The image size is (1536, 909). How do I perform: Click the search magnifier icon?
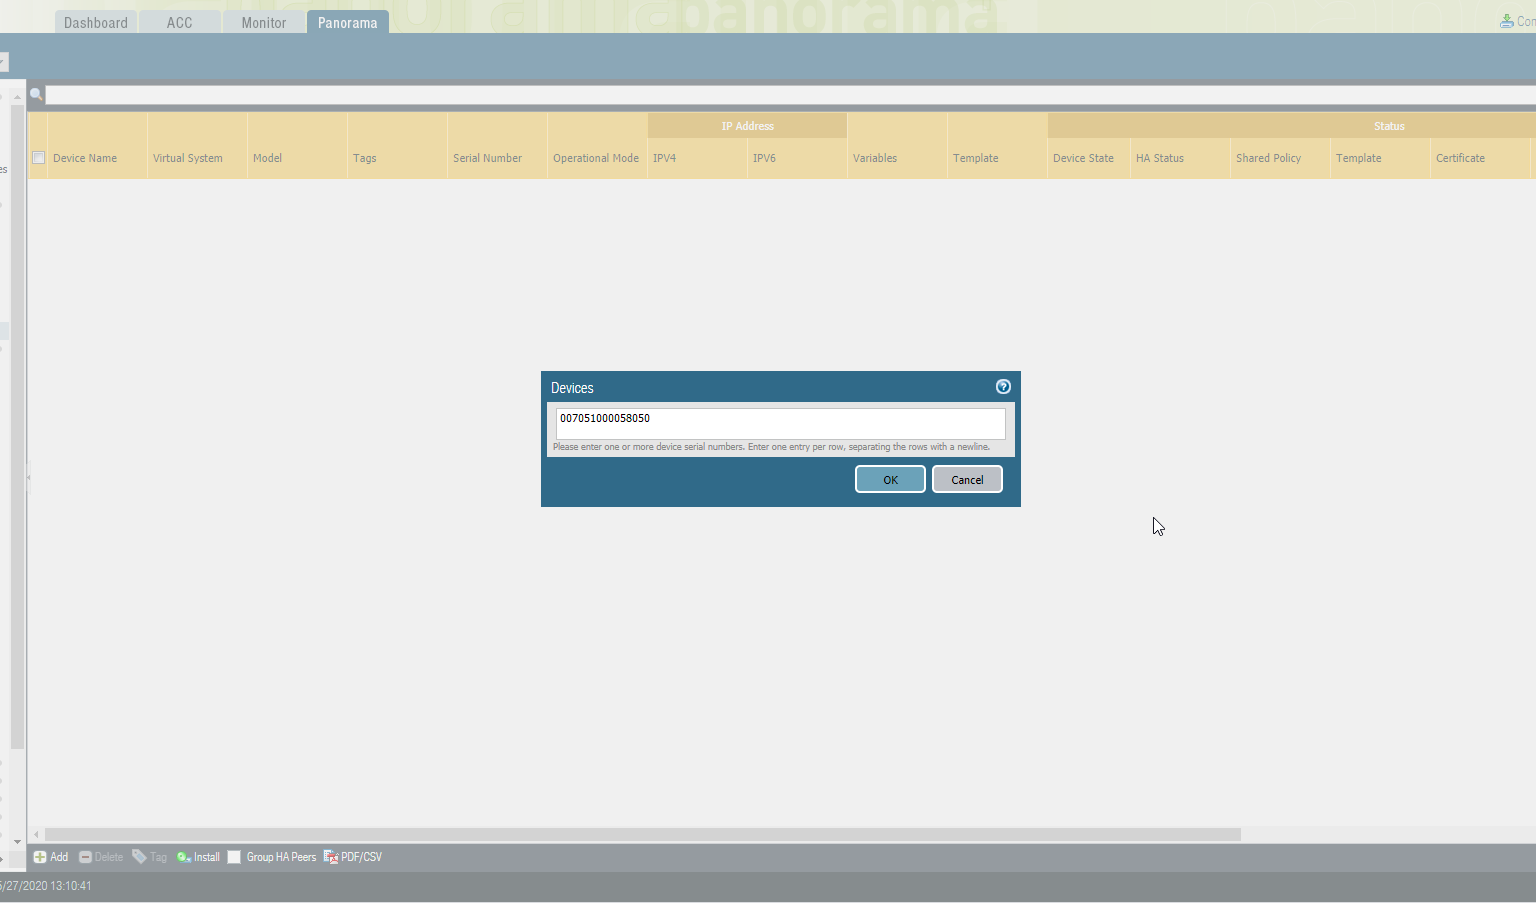(36, 94)
